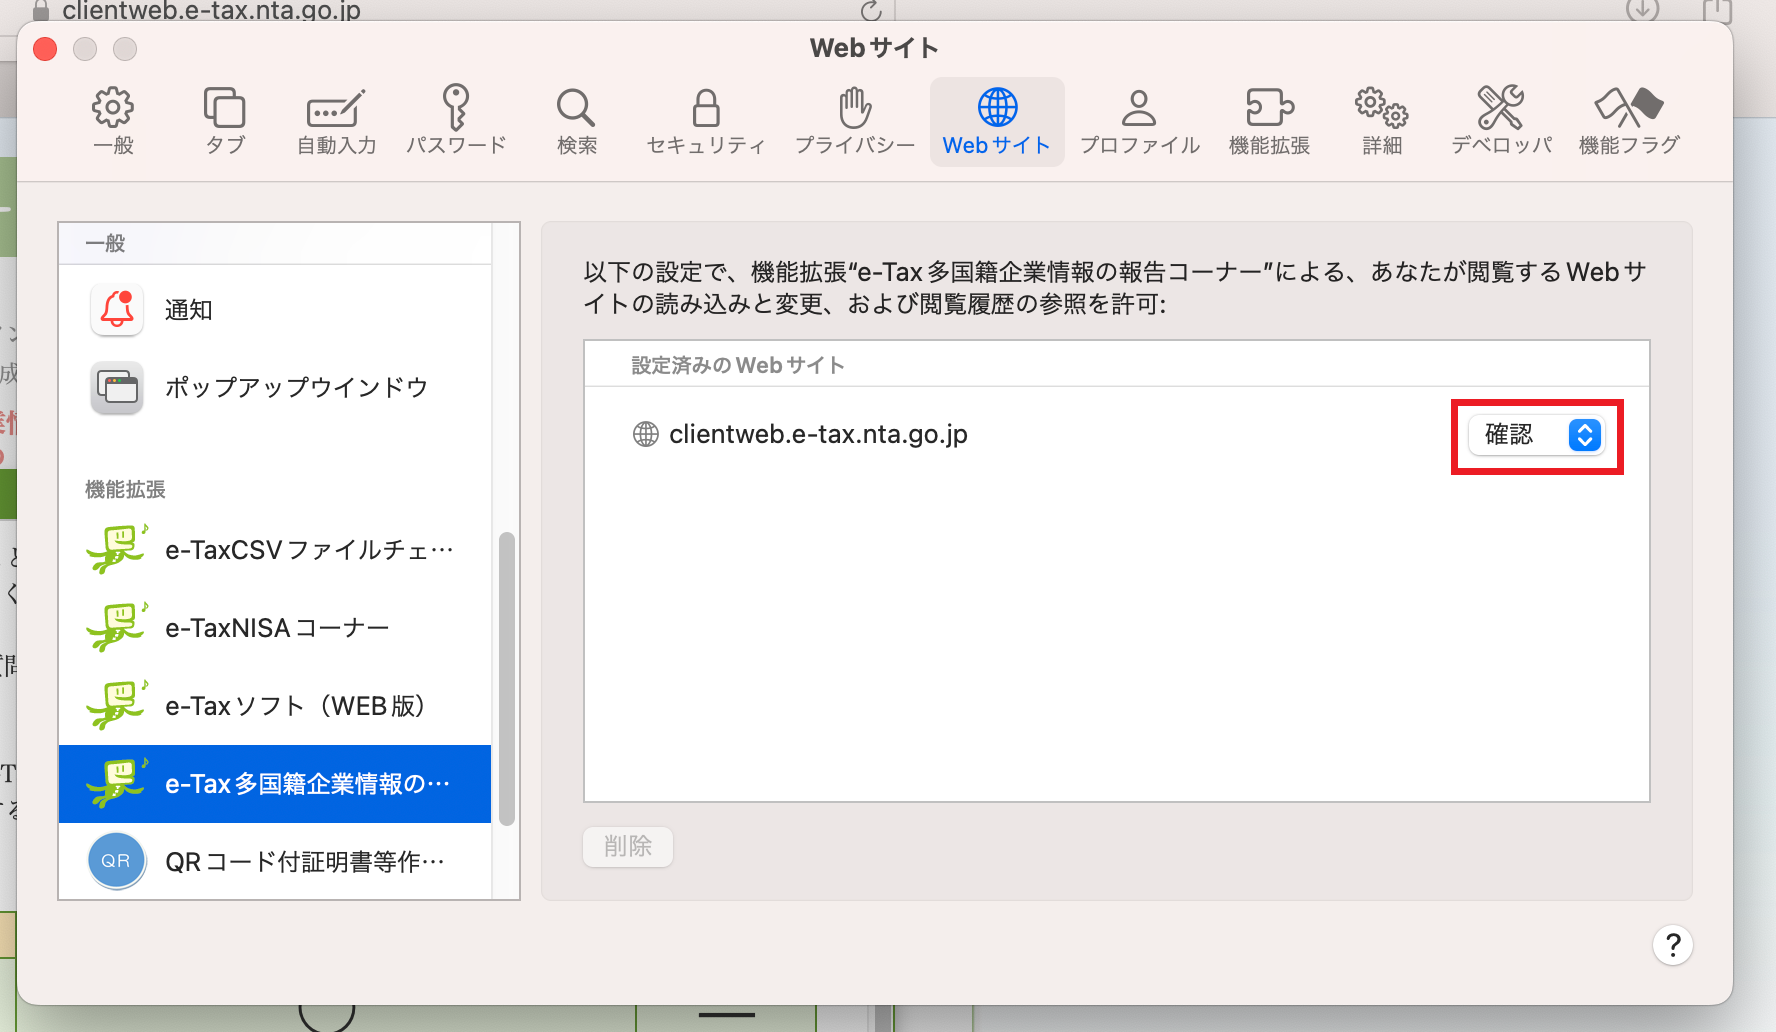Screen dimensions: 1776x1032
Task: Select e-TaxNISAコーナー extension
Action: click(x=275, y=628)
